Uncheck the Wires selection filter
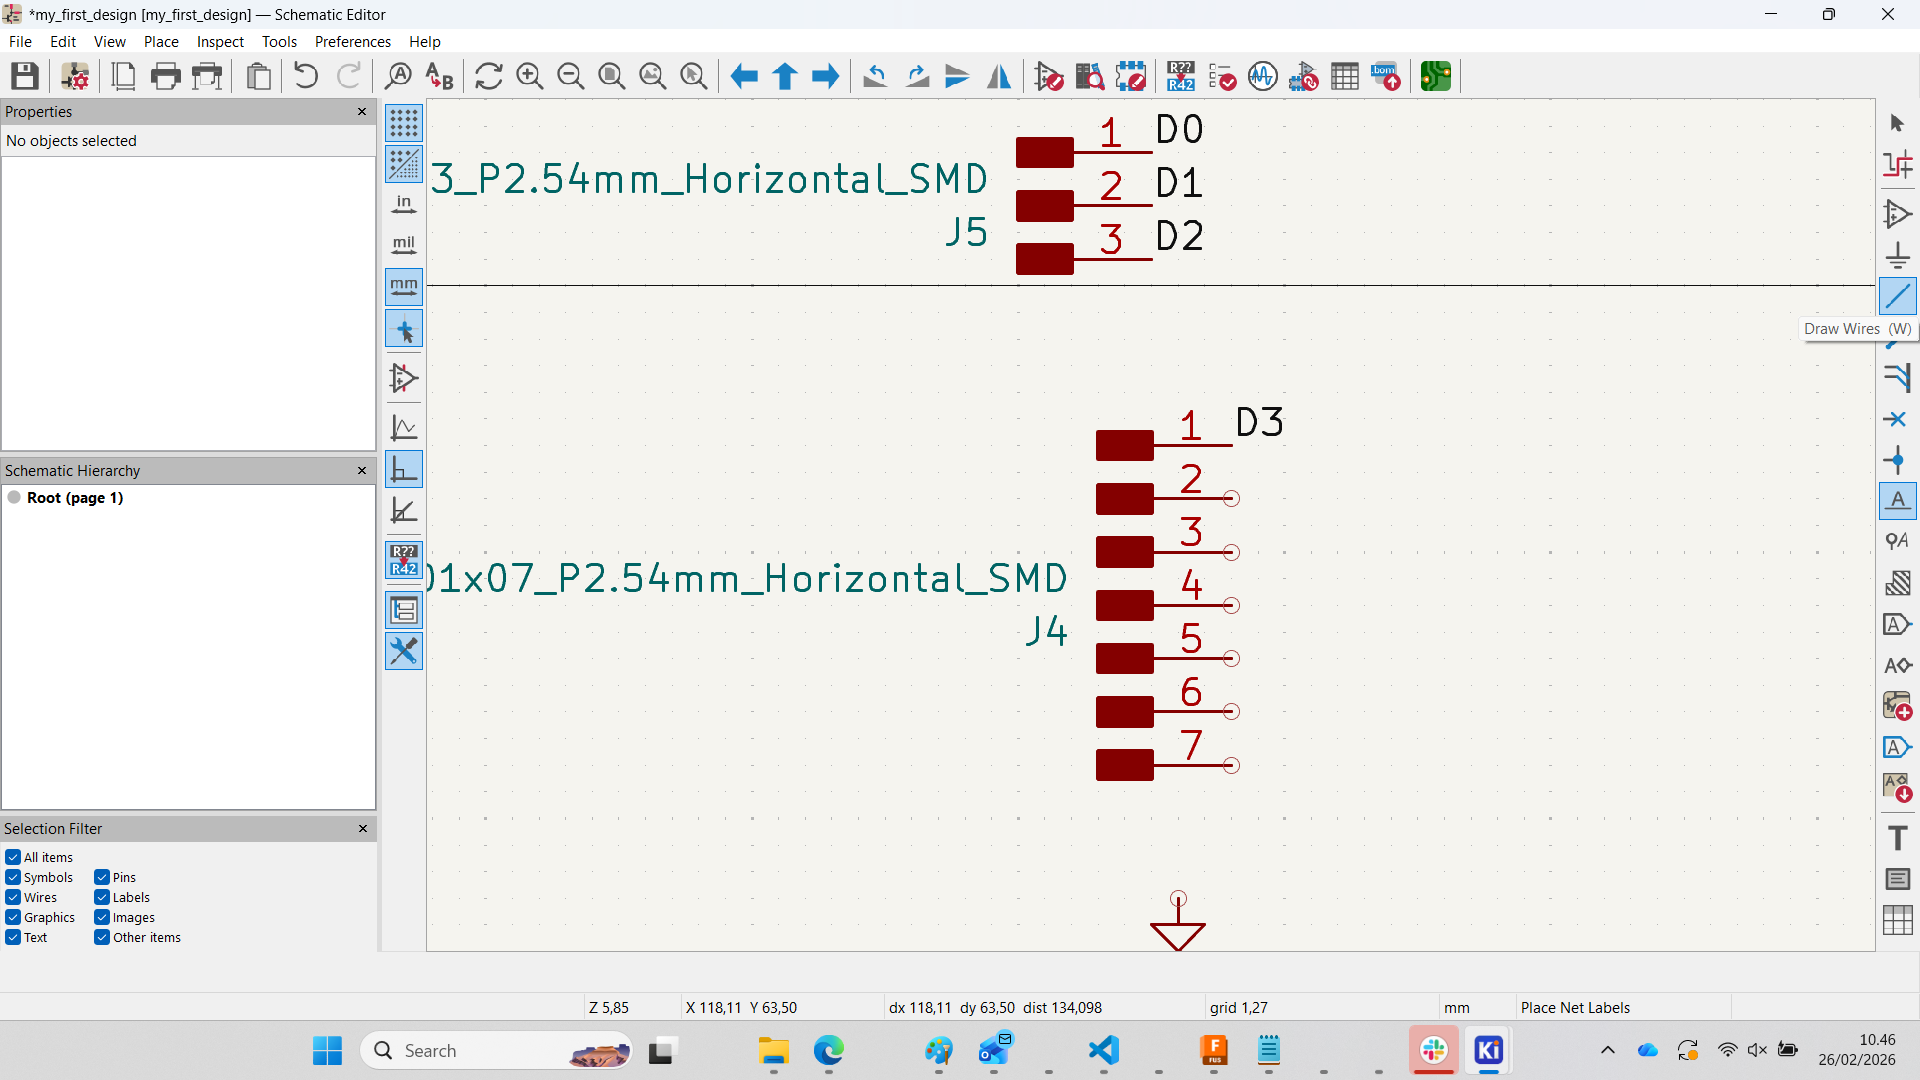 [x=13, y=897]
